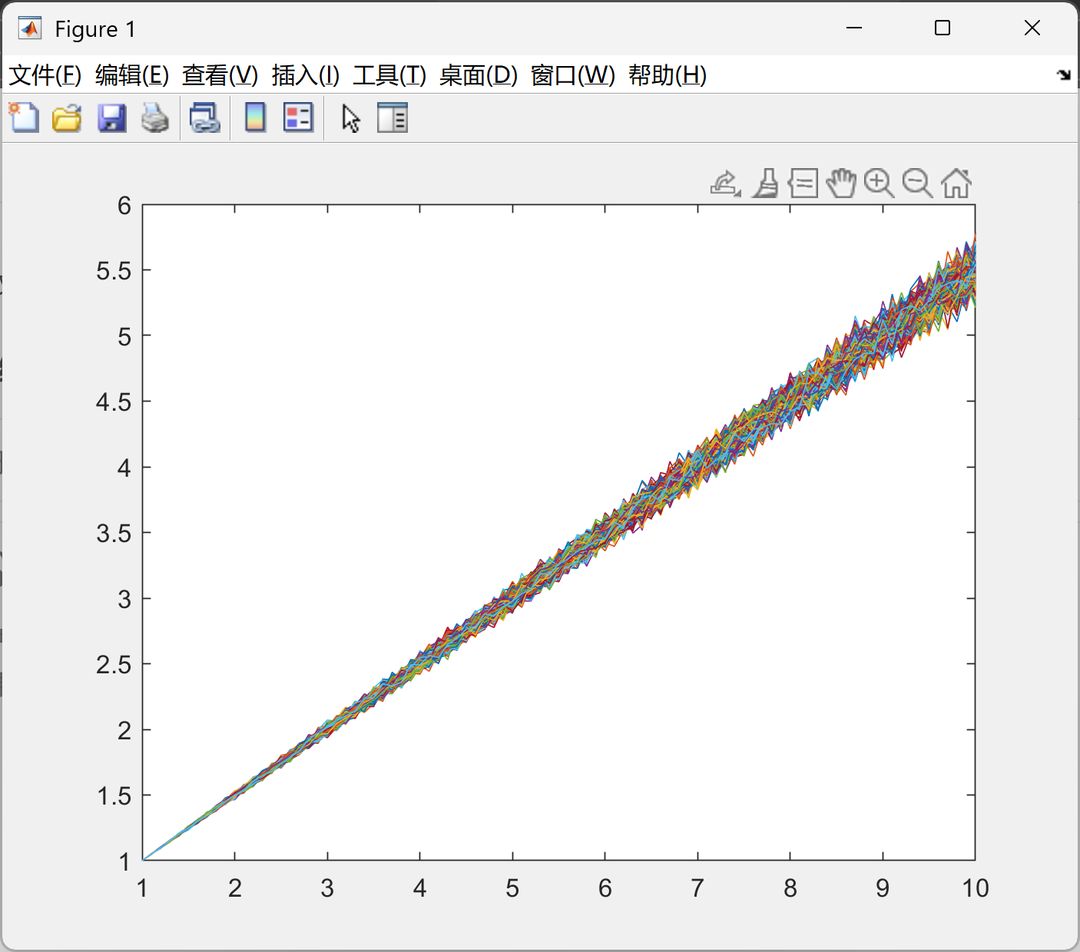The image size is (1080, 952).
Task: Insert Colorbar from the toolbar
Action: [256, 118]
